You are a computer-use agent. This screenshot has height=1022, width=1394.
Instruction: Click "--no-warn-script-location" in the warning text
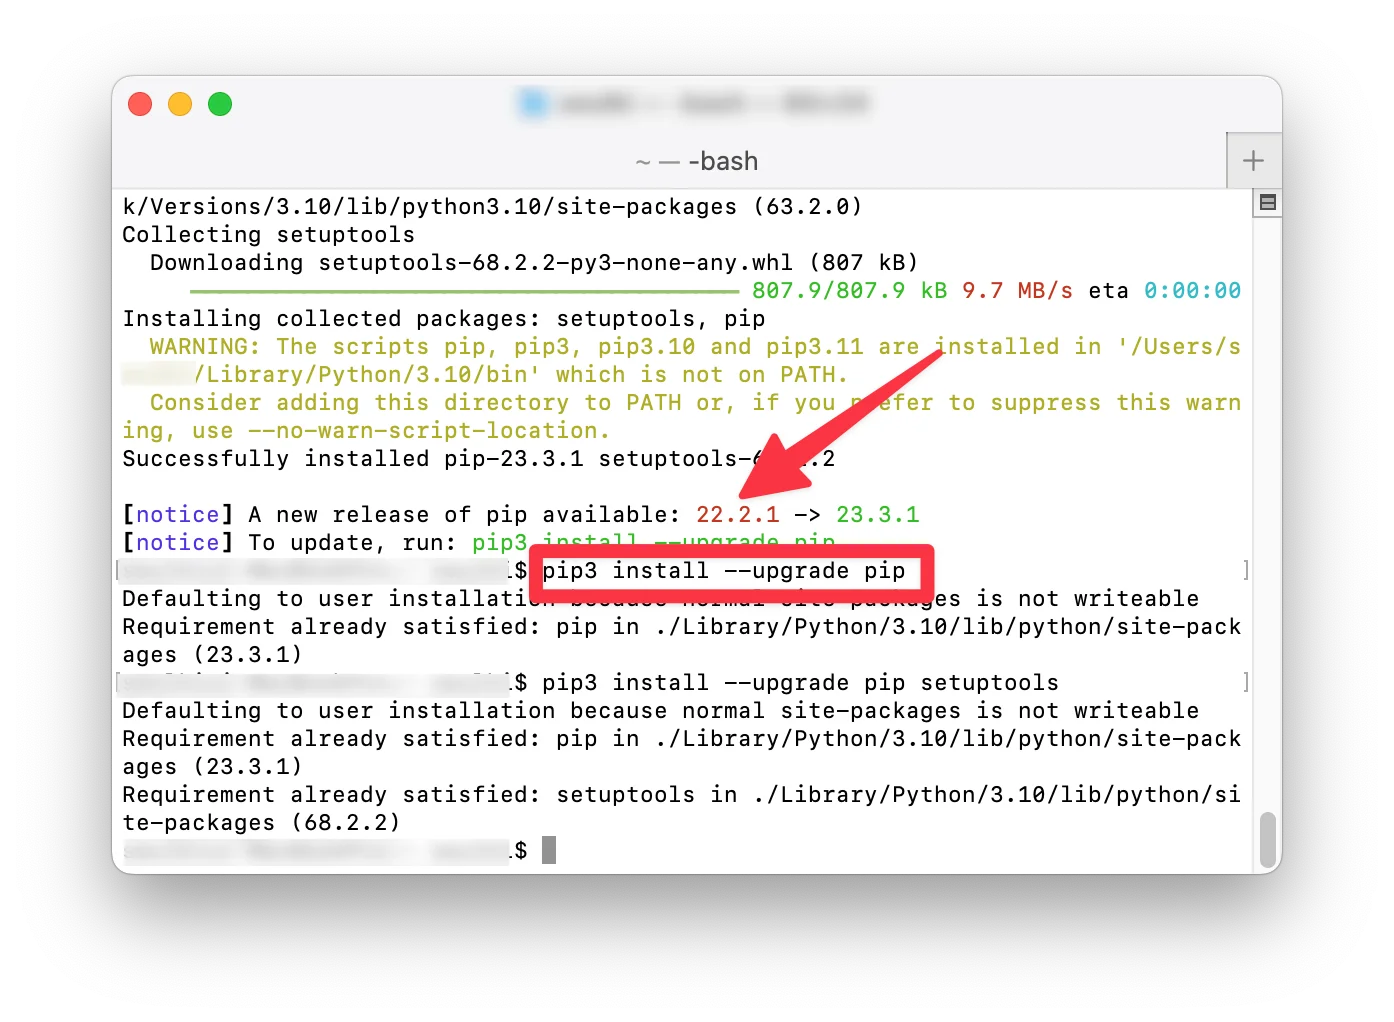click(x=423, y=430)
